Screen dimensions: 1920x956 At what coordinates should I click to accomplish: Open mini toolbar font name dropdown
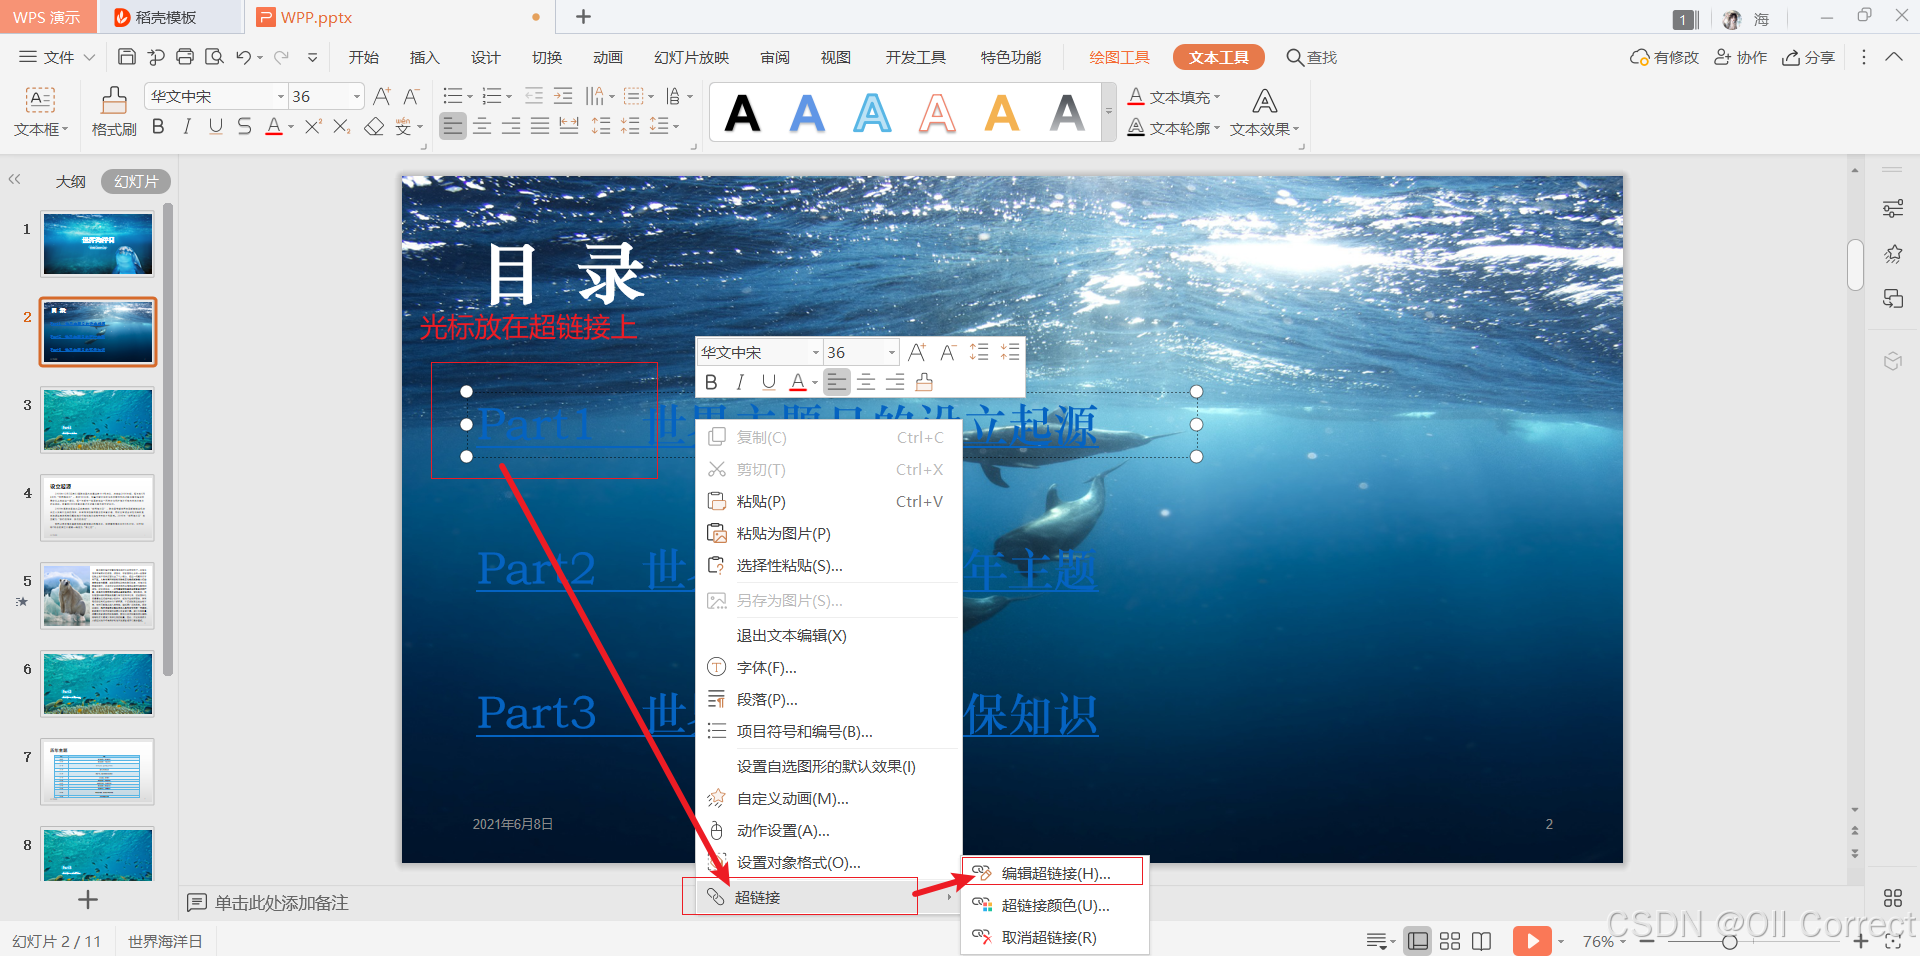click(815, 352)
